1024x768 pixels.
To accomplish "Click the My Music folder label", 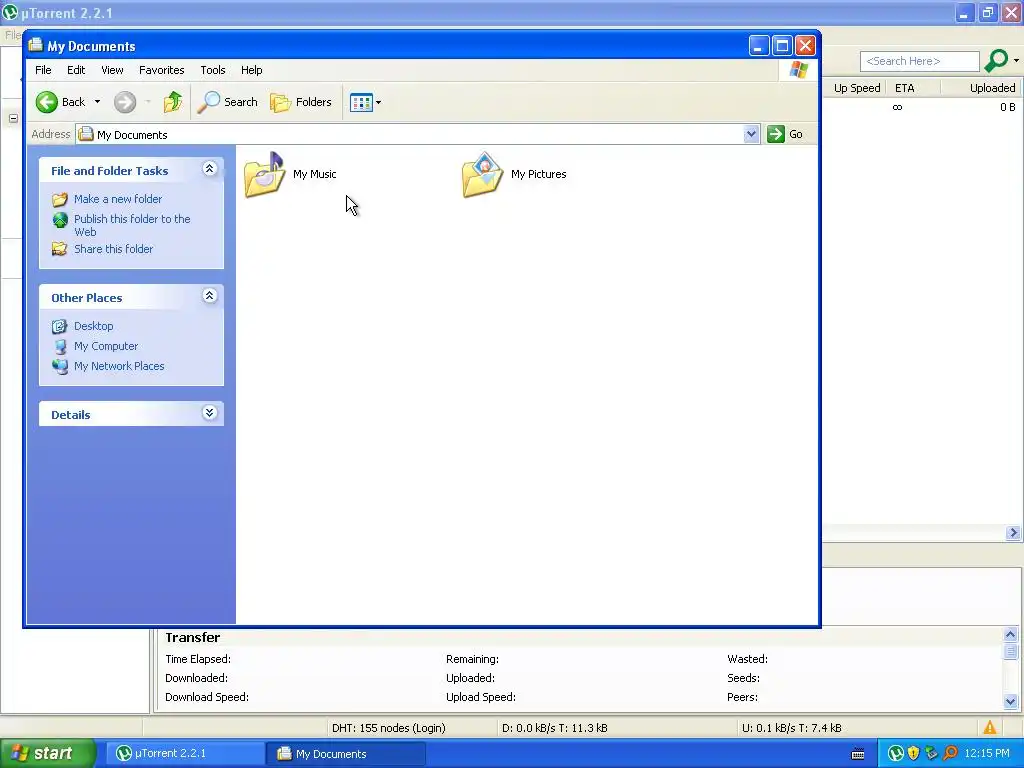I will (x=315, y=174).
